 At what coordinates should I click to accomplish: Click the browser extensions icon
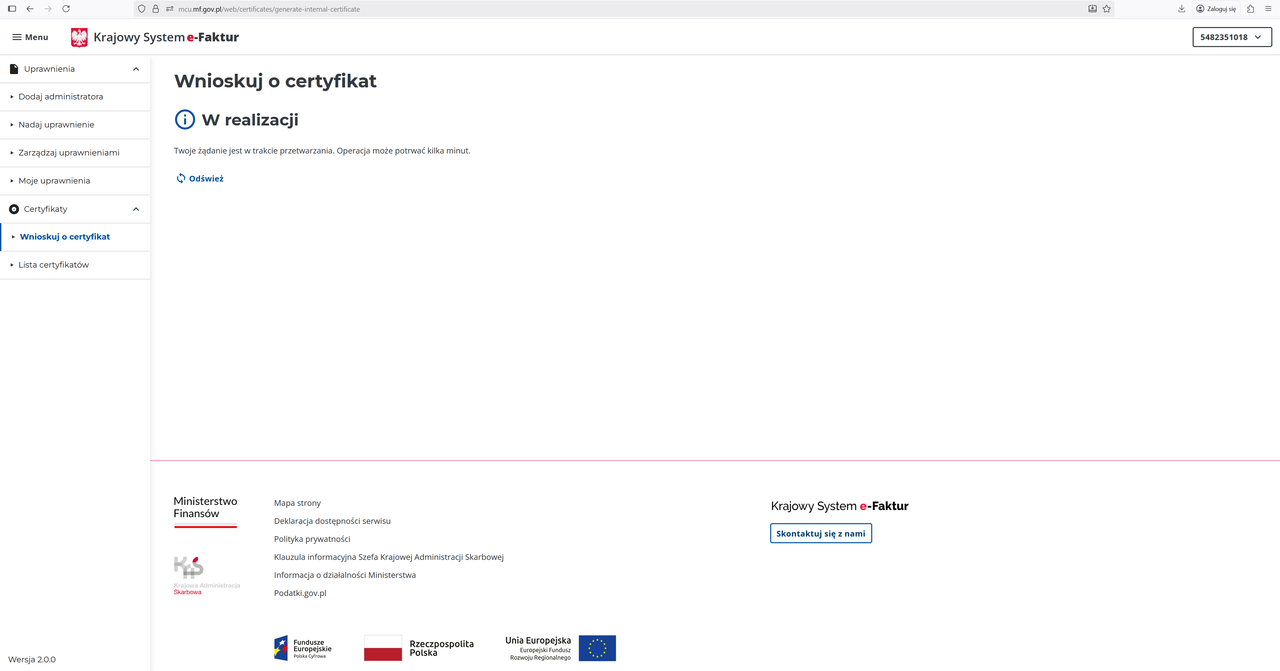point(1250,9)
